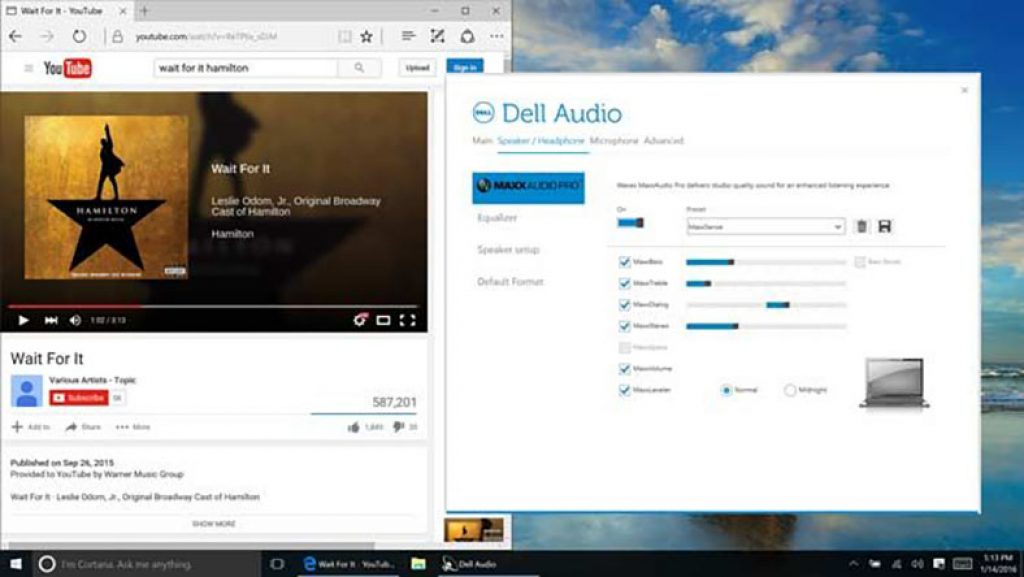Open the Edge Hub panel

pyautogui.click(x=408, y=36)
